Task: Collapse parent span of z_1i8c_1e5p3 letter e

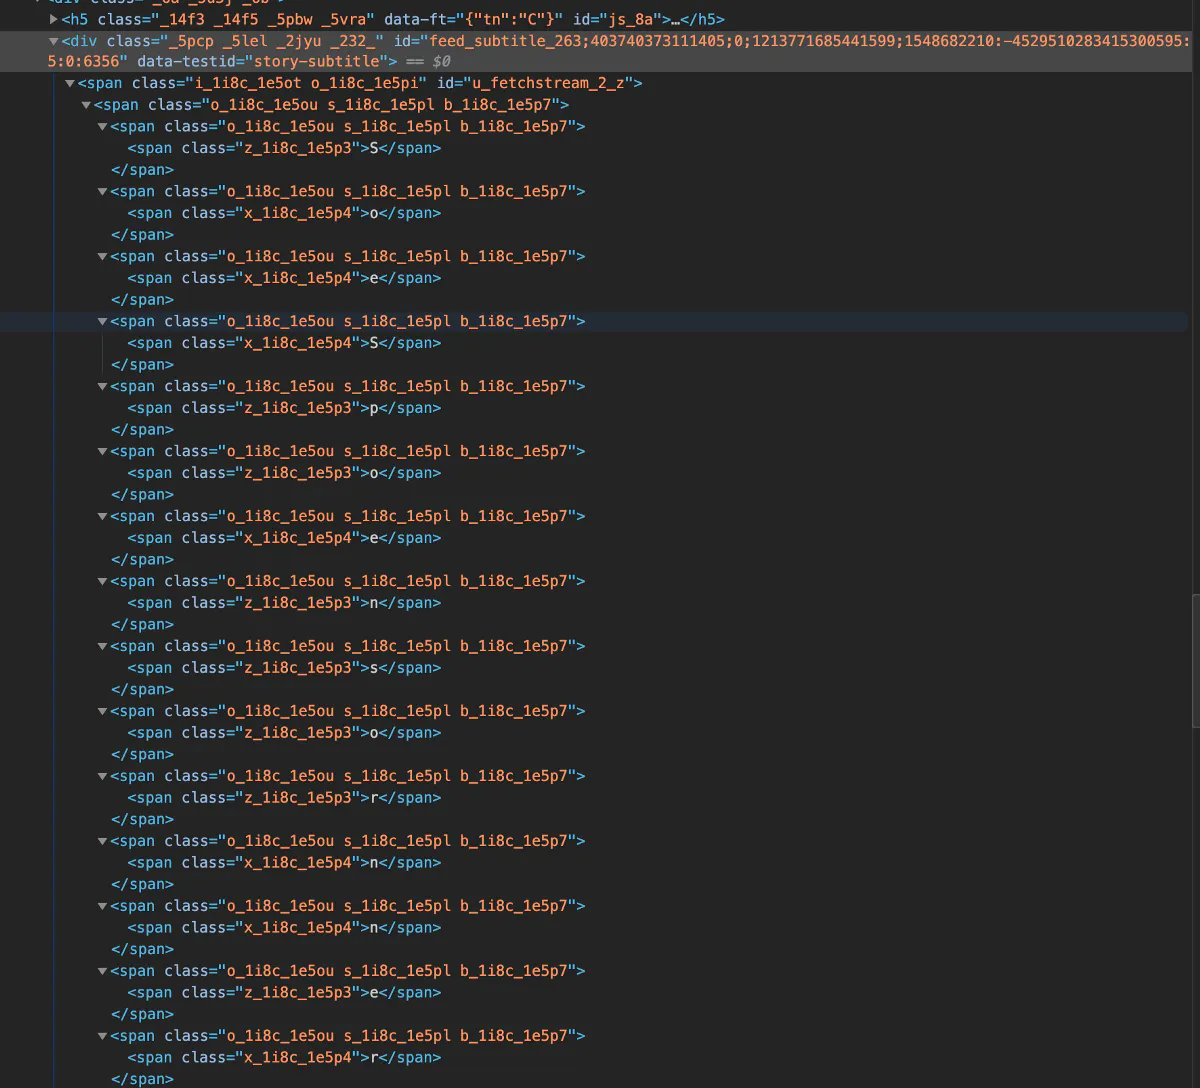Action: (102, 972)
